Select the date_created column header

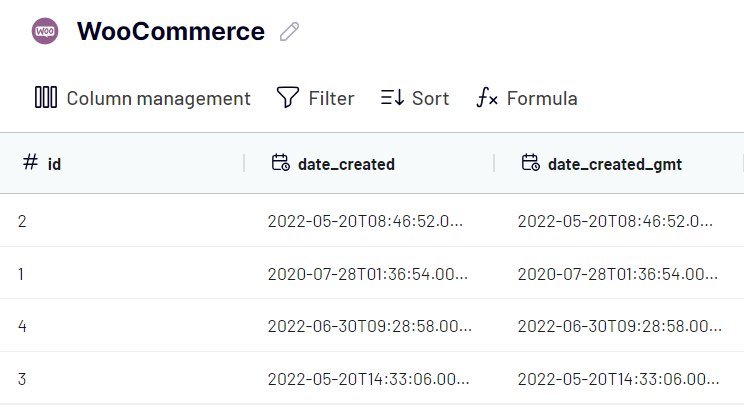click(x=369, y=164)
